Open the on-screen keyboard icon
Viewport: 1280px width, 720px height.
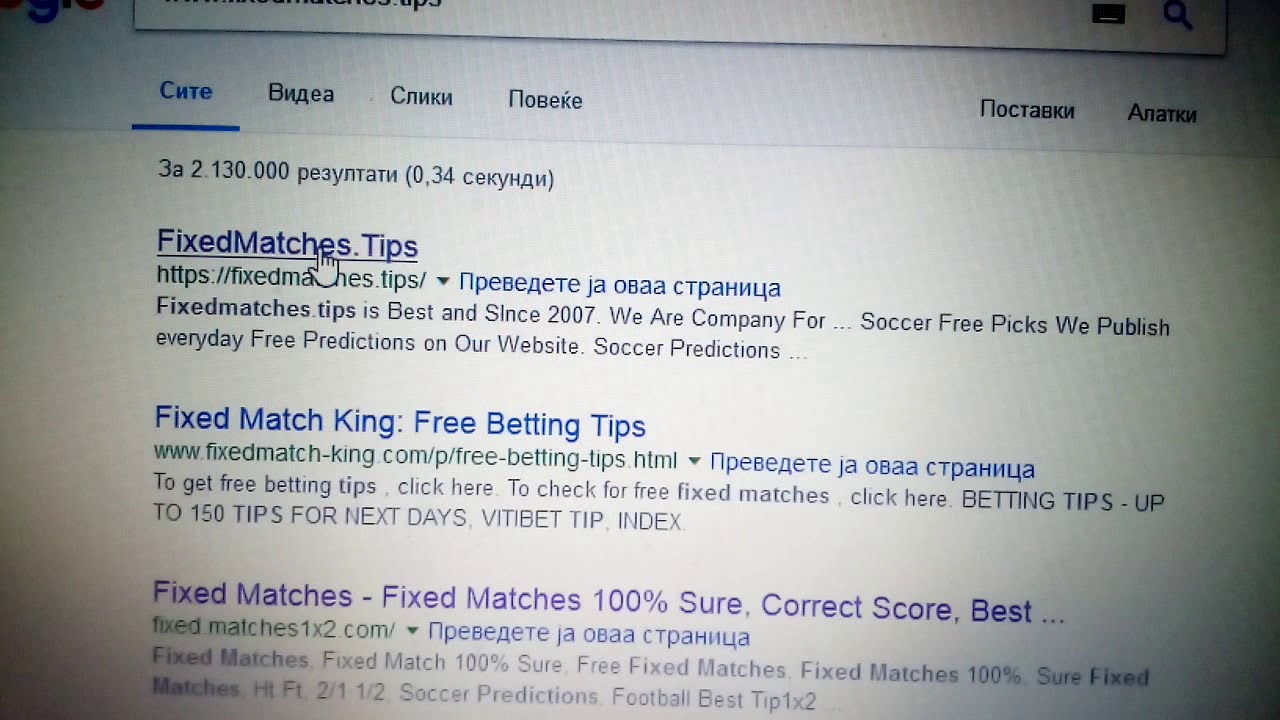[x=1108, y=13]
